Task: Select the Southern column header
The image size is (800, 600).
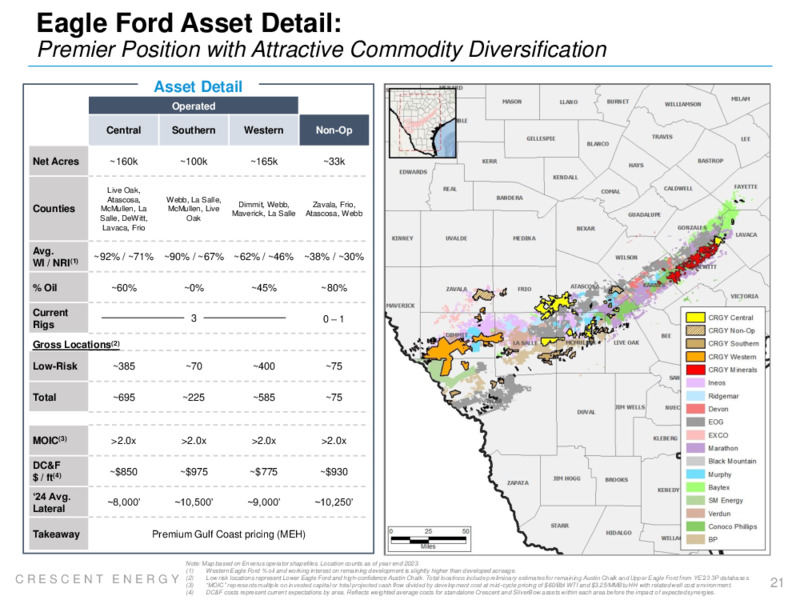Action: click(193, 130)
